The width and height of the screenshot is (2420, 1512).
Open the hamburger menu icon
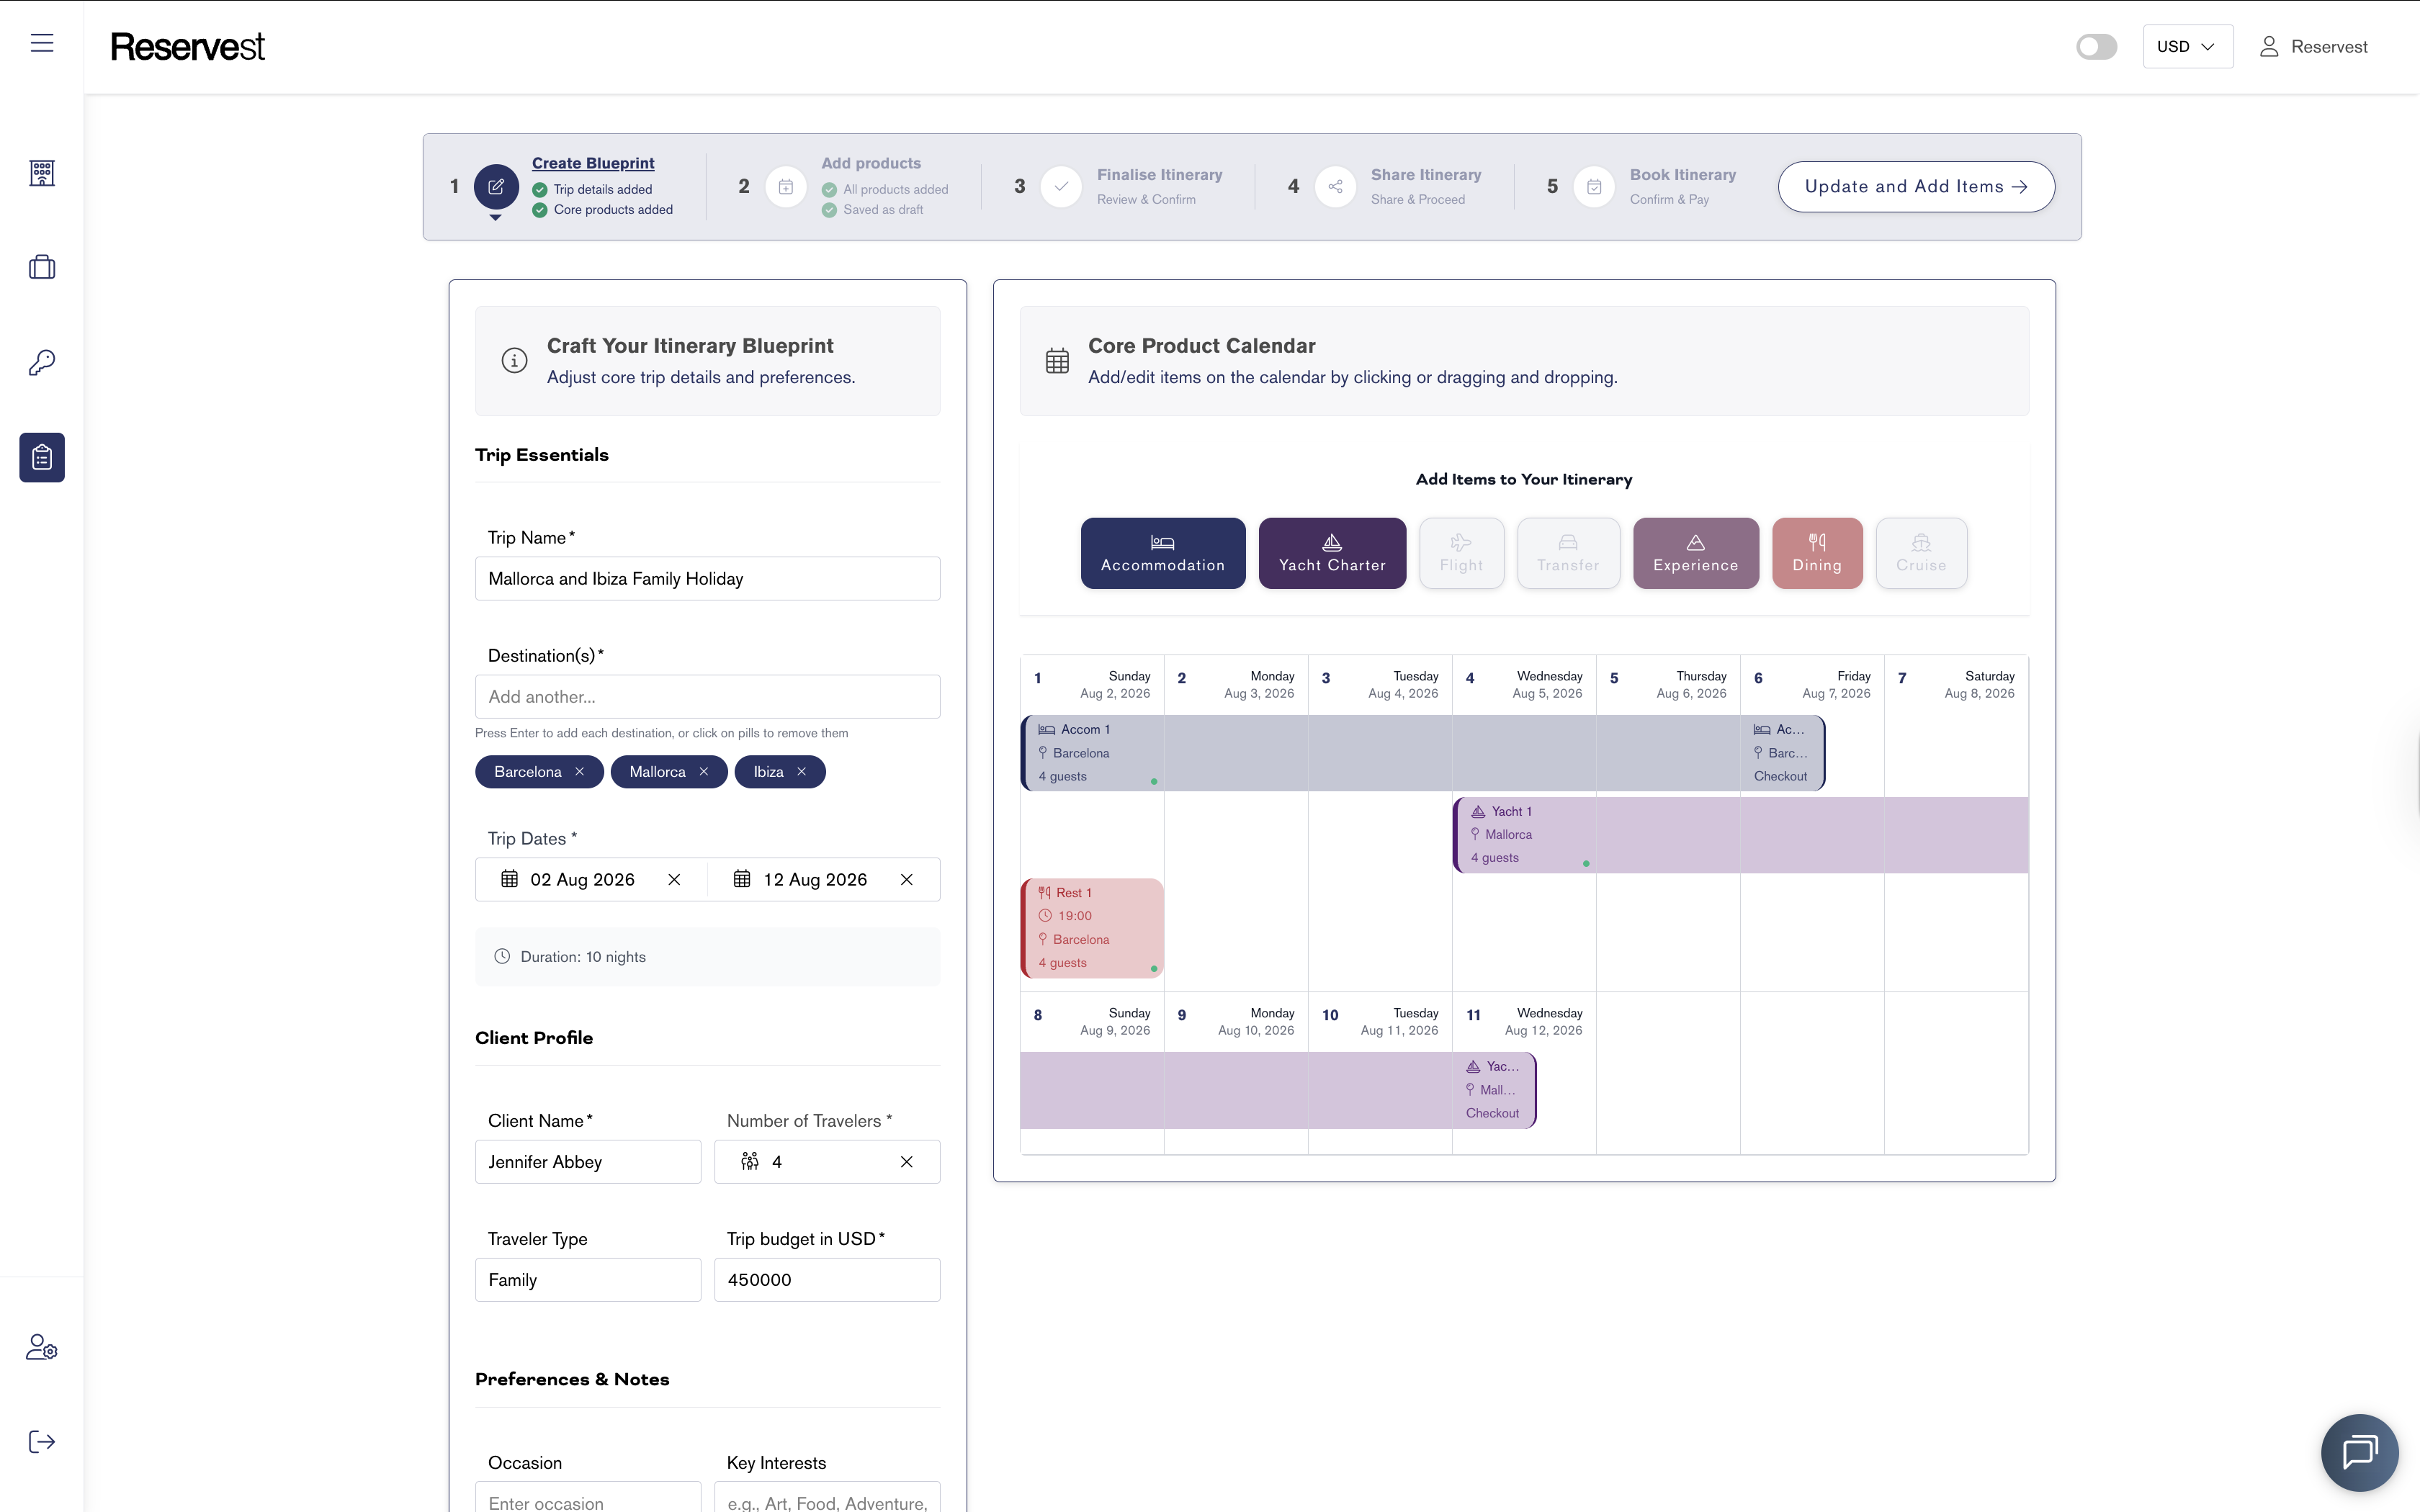point(42,43)
